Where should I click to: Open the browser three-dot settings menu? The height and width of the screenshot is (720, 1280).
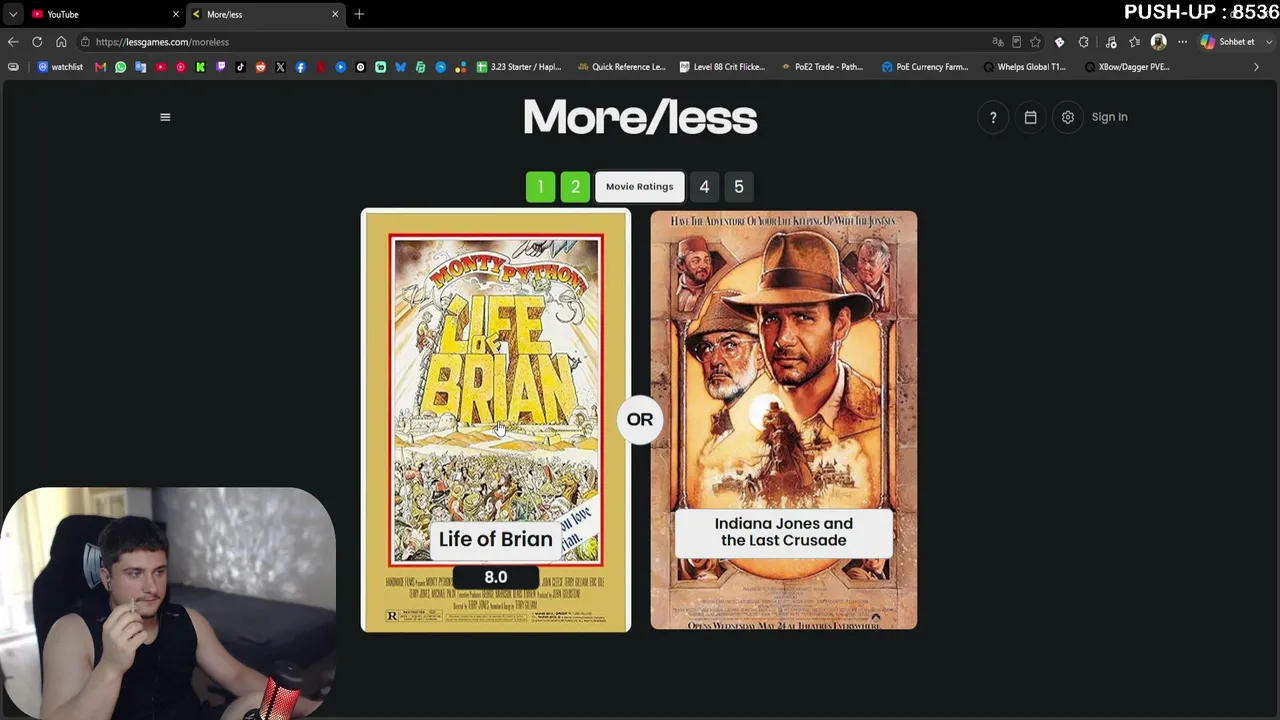[1182, 42]
